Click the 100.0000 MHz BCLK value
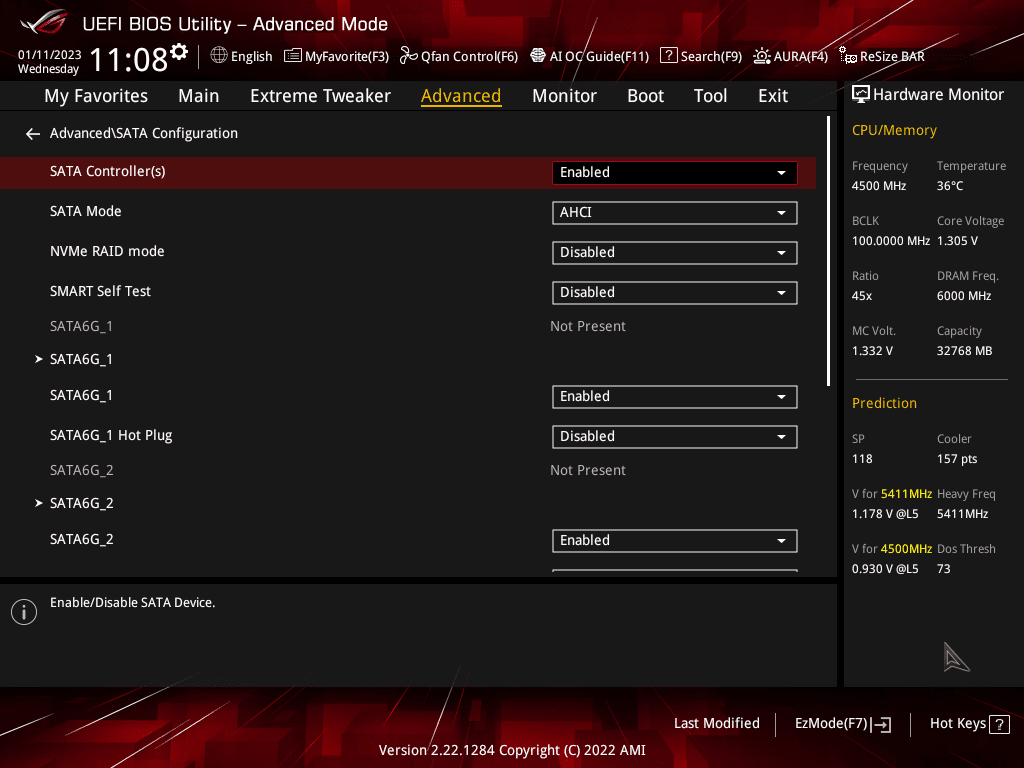 point(890,241)
